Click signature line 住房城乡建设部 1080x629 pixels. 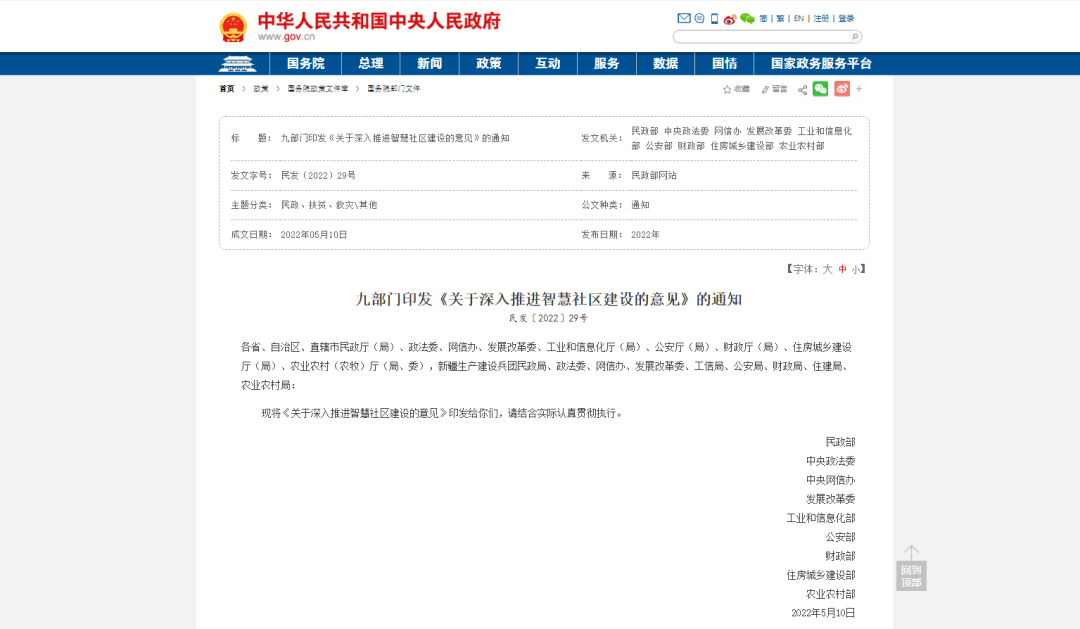click(x=821, y=575)
